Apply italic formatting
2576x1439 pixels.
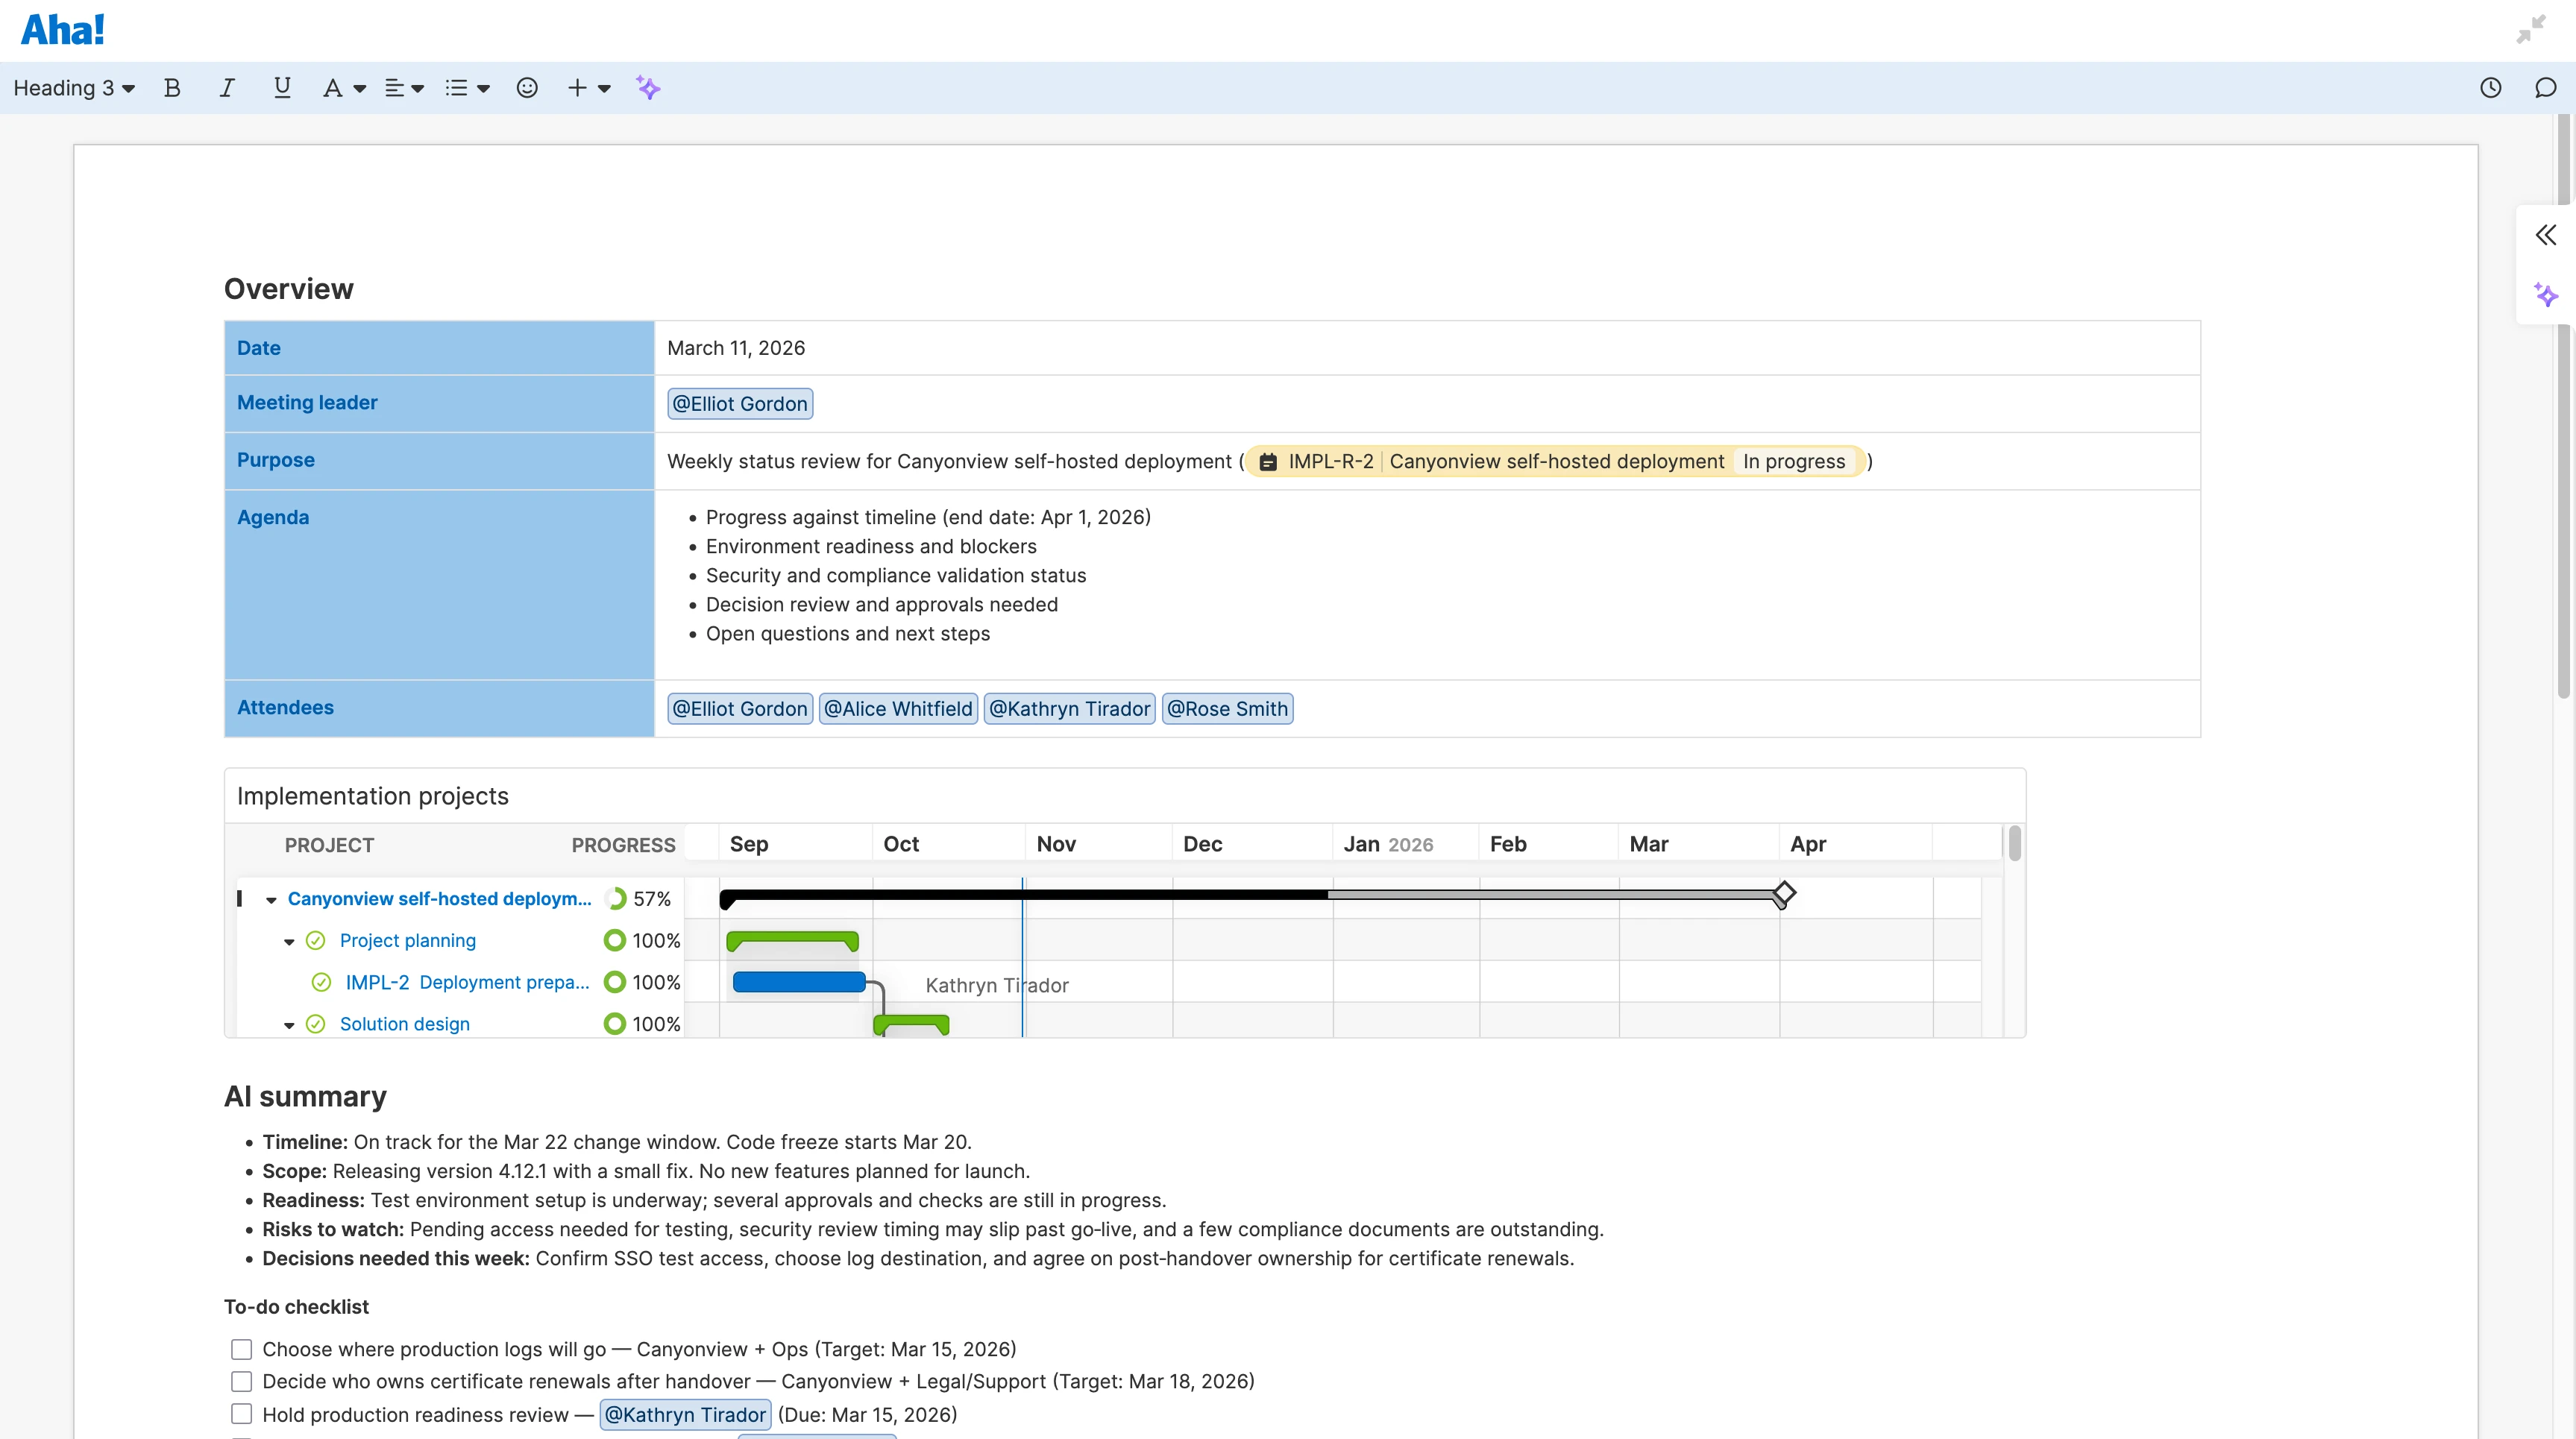click(x=227, y=88)
